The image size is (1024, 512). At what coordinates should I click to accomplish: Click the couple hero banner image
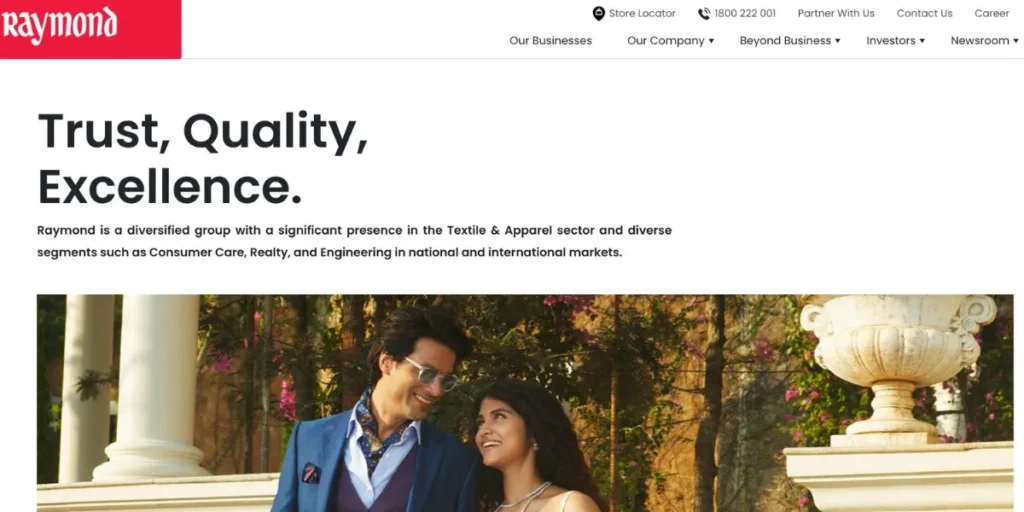525,403
